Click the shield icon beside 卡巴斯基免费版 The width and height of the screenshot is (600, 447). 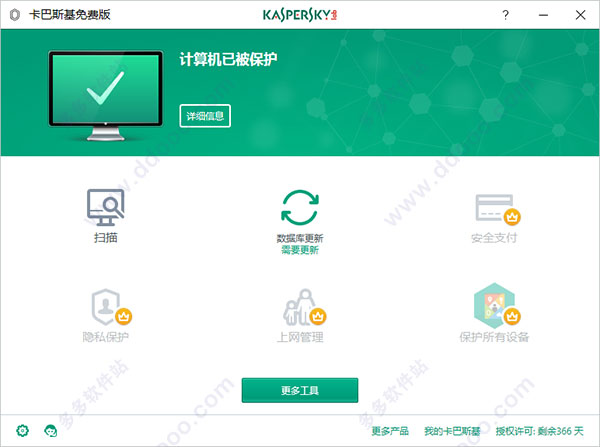coord(15,15)
